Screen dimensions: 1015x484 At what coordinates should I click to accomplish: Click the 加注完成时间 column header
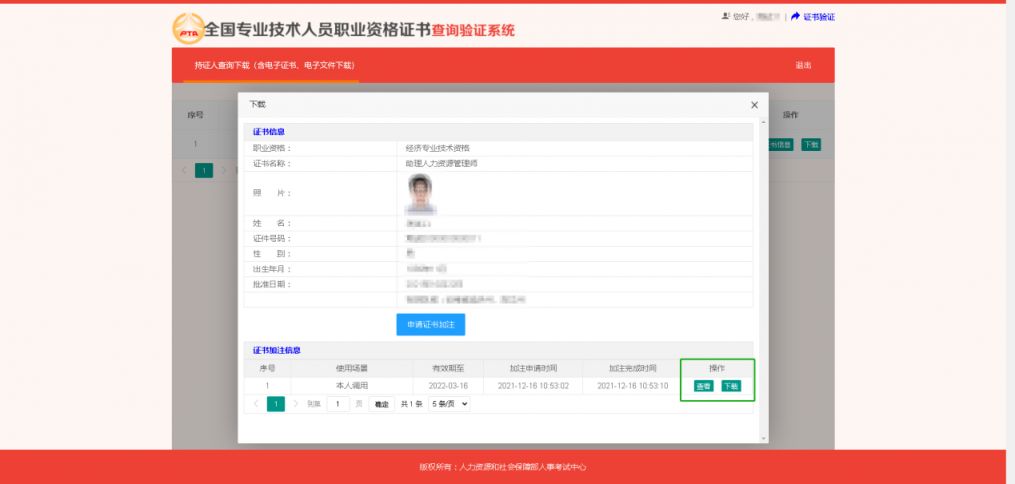[632, 368]
